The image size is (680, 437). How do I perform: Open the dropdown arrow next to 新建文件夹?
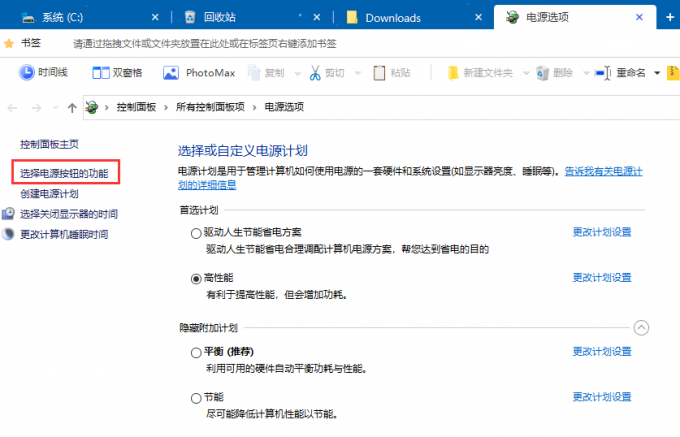coord(526,73)
